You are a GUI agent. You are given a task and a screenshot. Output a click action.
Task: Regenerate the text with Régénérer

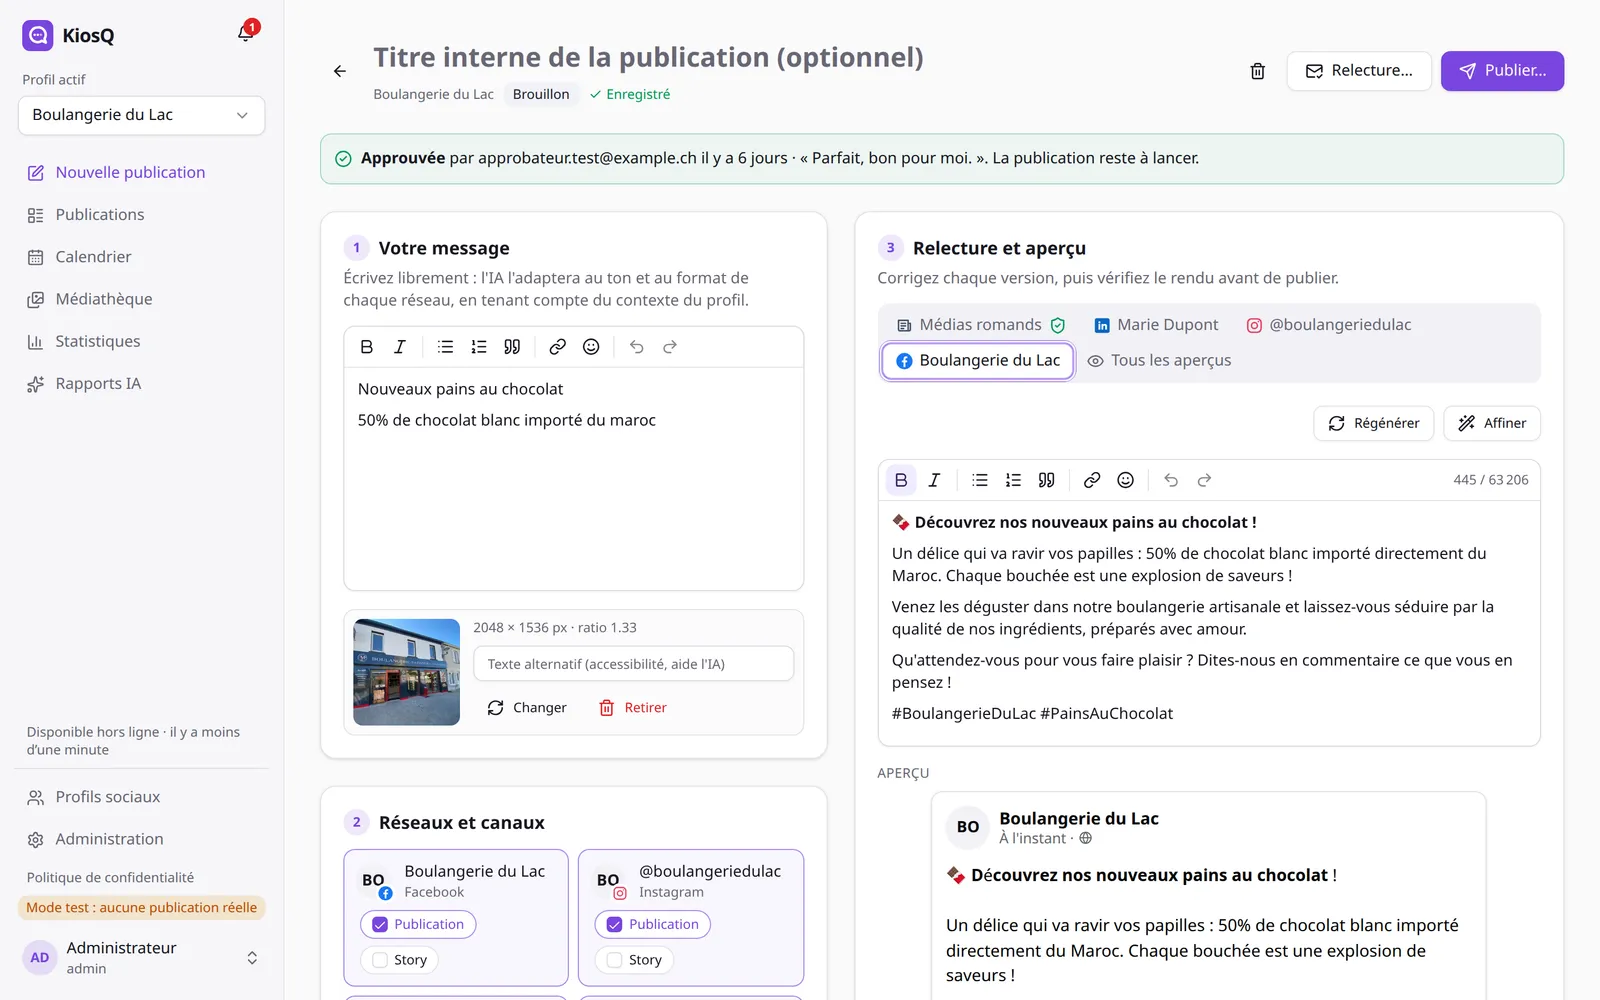click(1374, 423)
